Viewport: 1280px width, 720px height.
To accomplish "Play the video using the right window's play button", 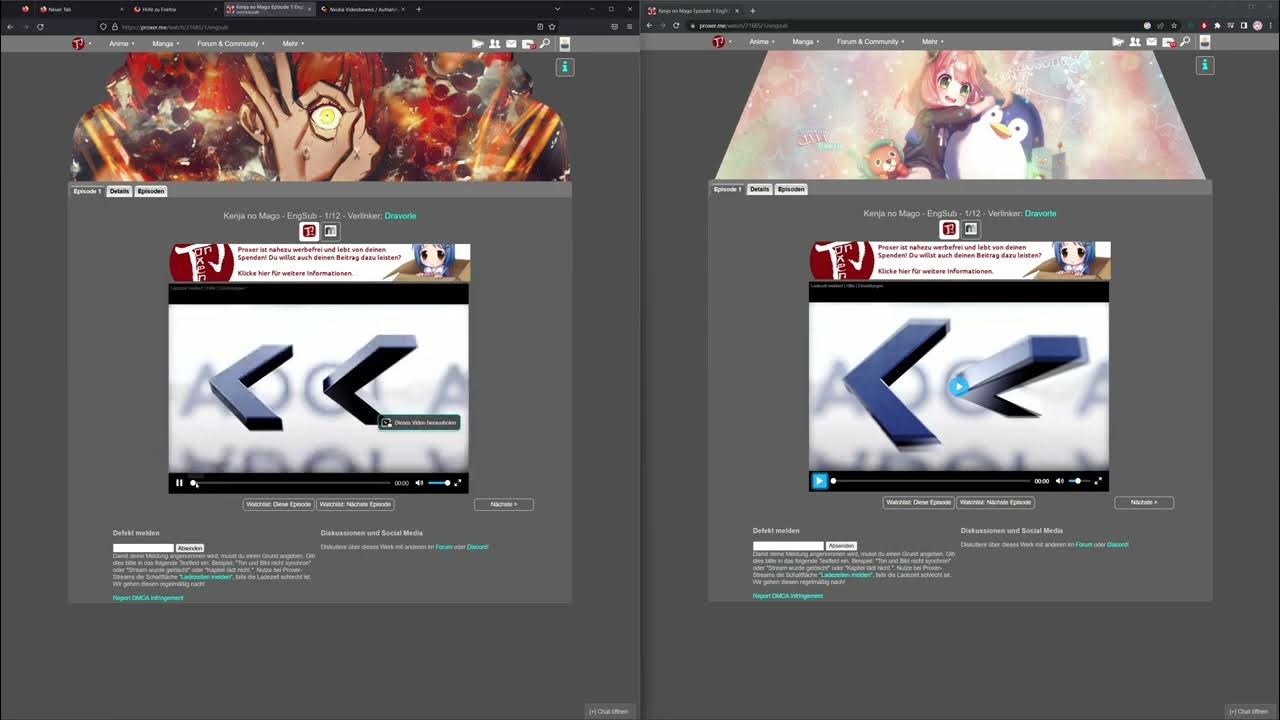I will (819, 481).
